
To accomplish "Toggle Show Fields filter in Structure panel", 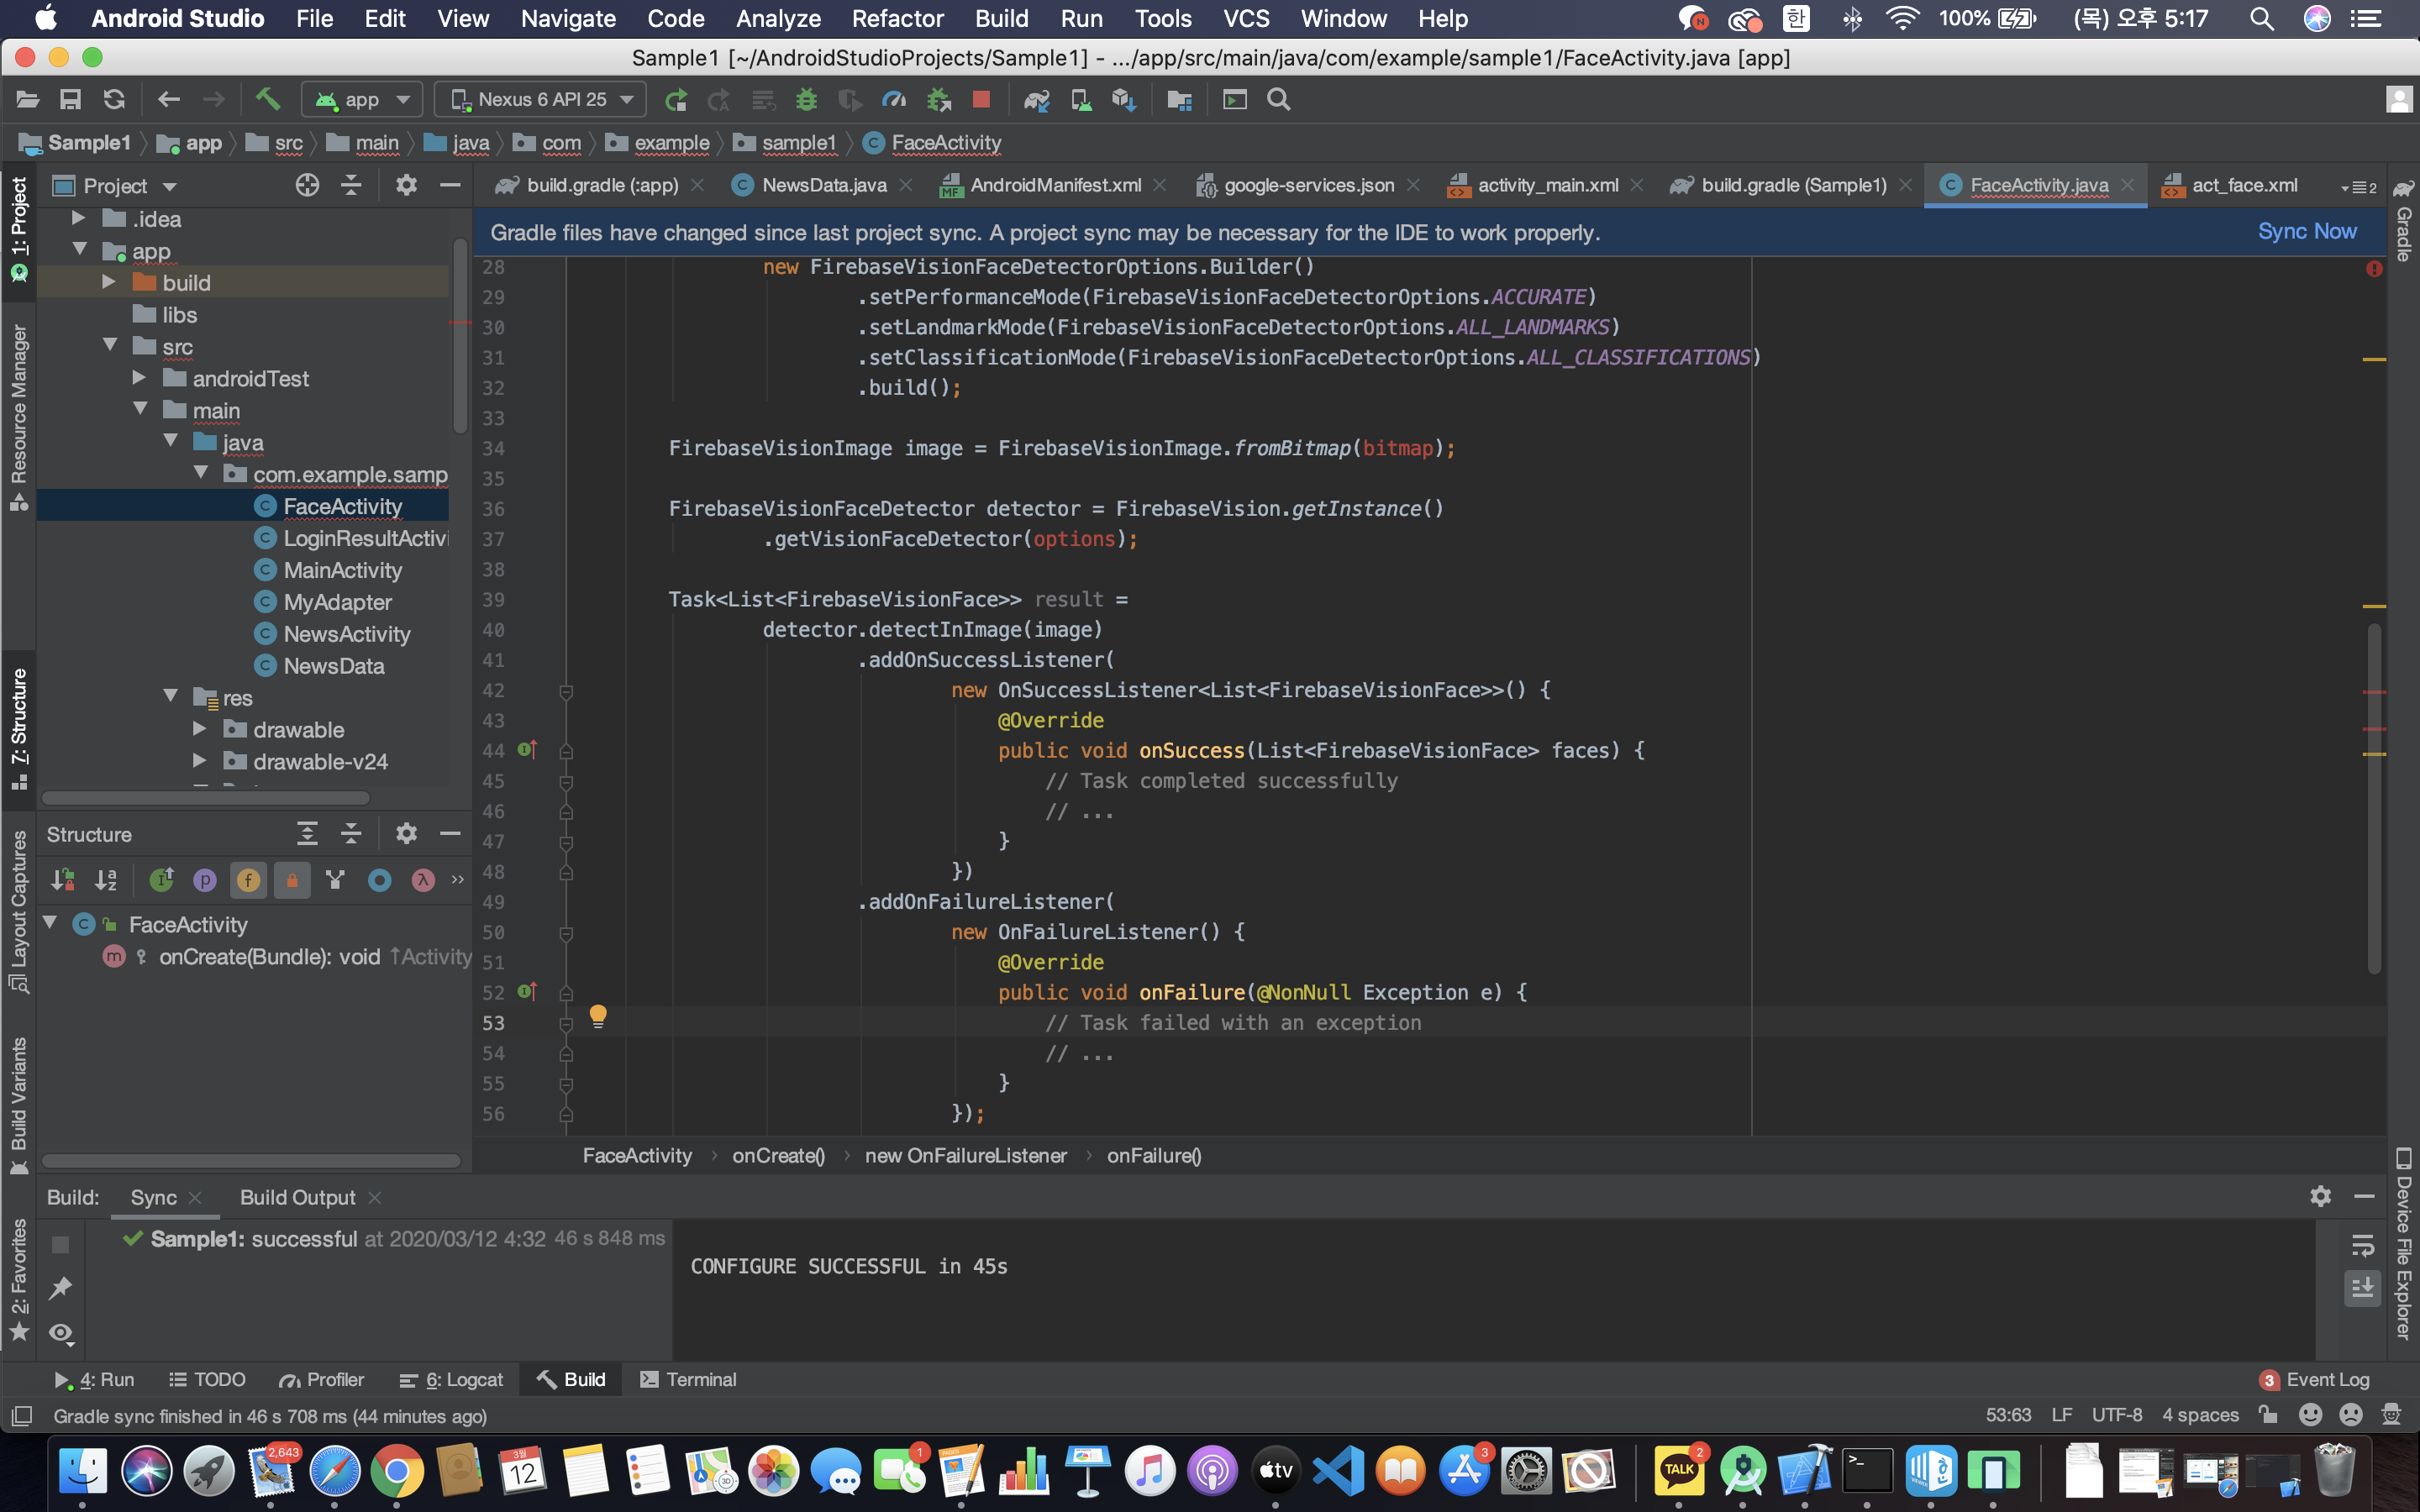I will tap(248, 880).
